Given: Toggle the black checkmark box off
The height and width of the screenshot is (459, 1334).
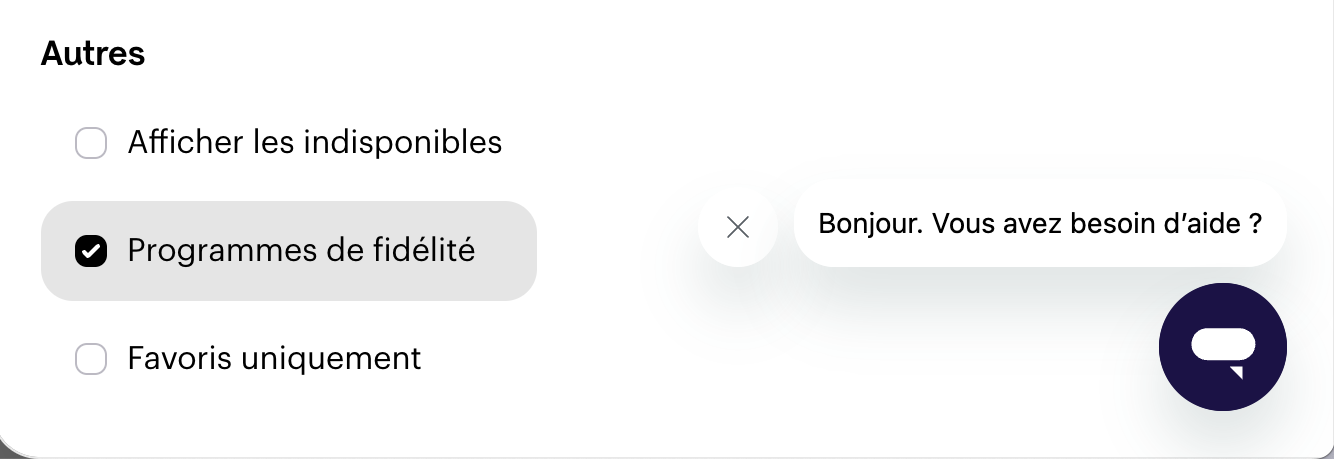Looking at the screenshot, I should tap(91, 251).
